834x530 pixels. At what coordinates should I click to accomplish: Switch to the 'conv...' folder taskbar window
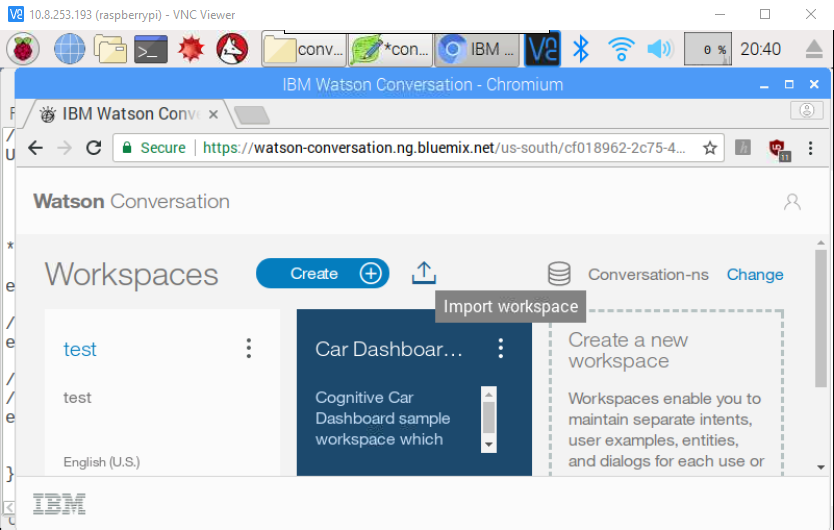pos(304,49)
